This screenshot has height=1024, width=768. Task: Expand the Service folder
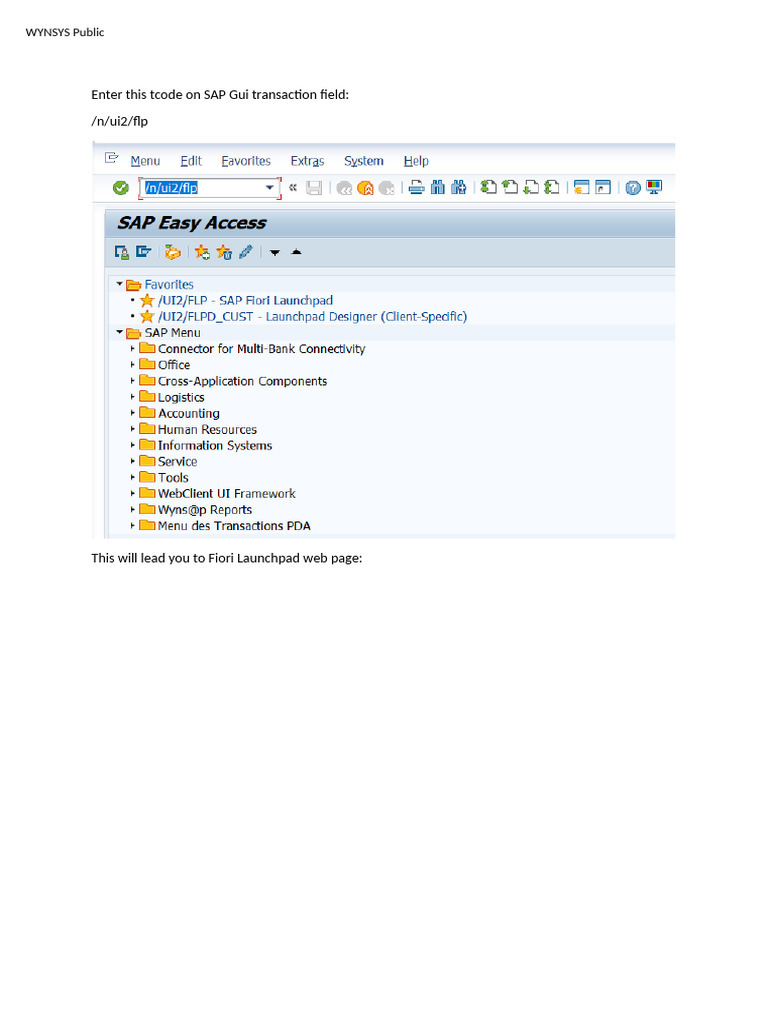[133, 461]
